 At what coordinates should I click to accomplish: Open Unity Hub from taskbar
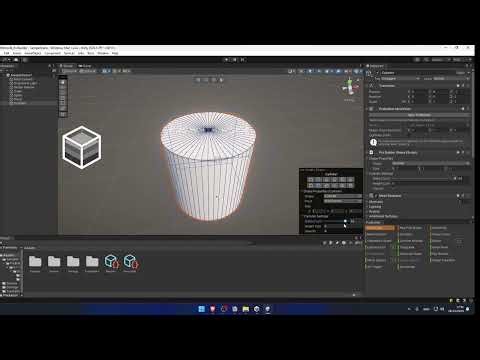click(x=257, y=309)
